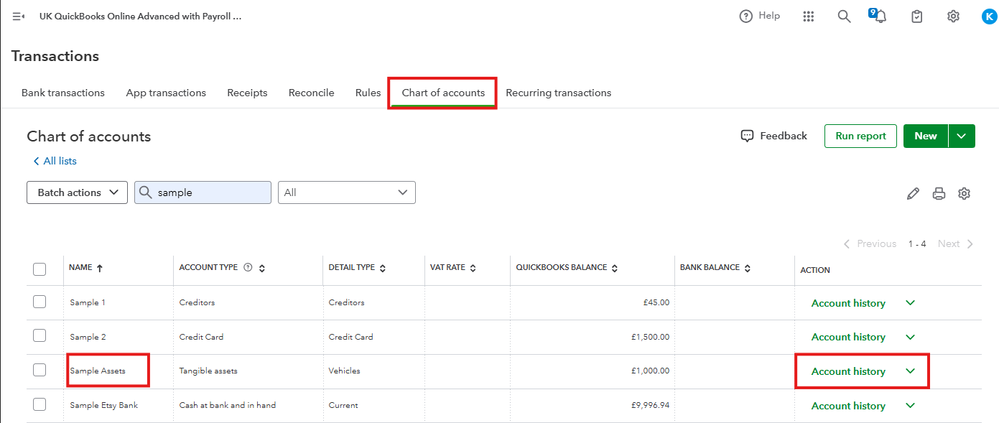
Task: Open Account history for Sample Etsy Bank
Action: click(848, 406)
